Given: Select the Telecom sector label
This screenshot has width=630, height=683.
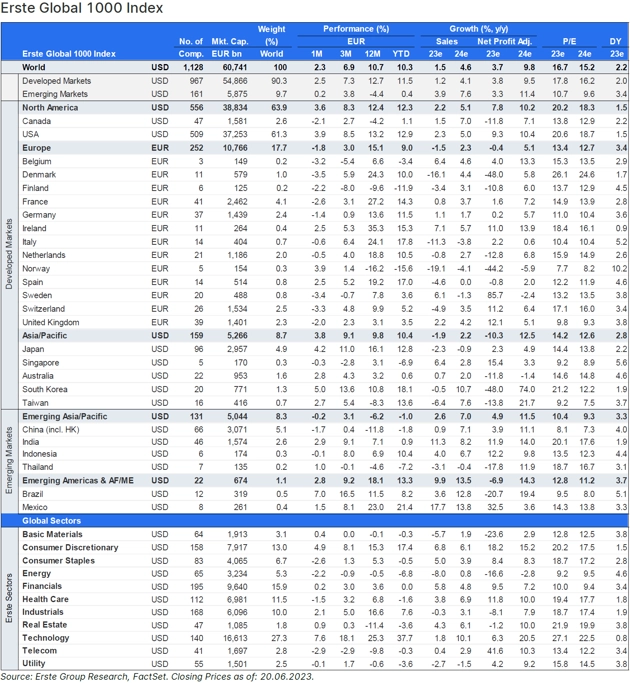Looking at the screenshot, I should tap(39, 650).
